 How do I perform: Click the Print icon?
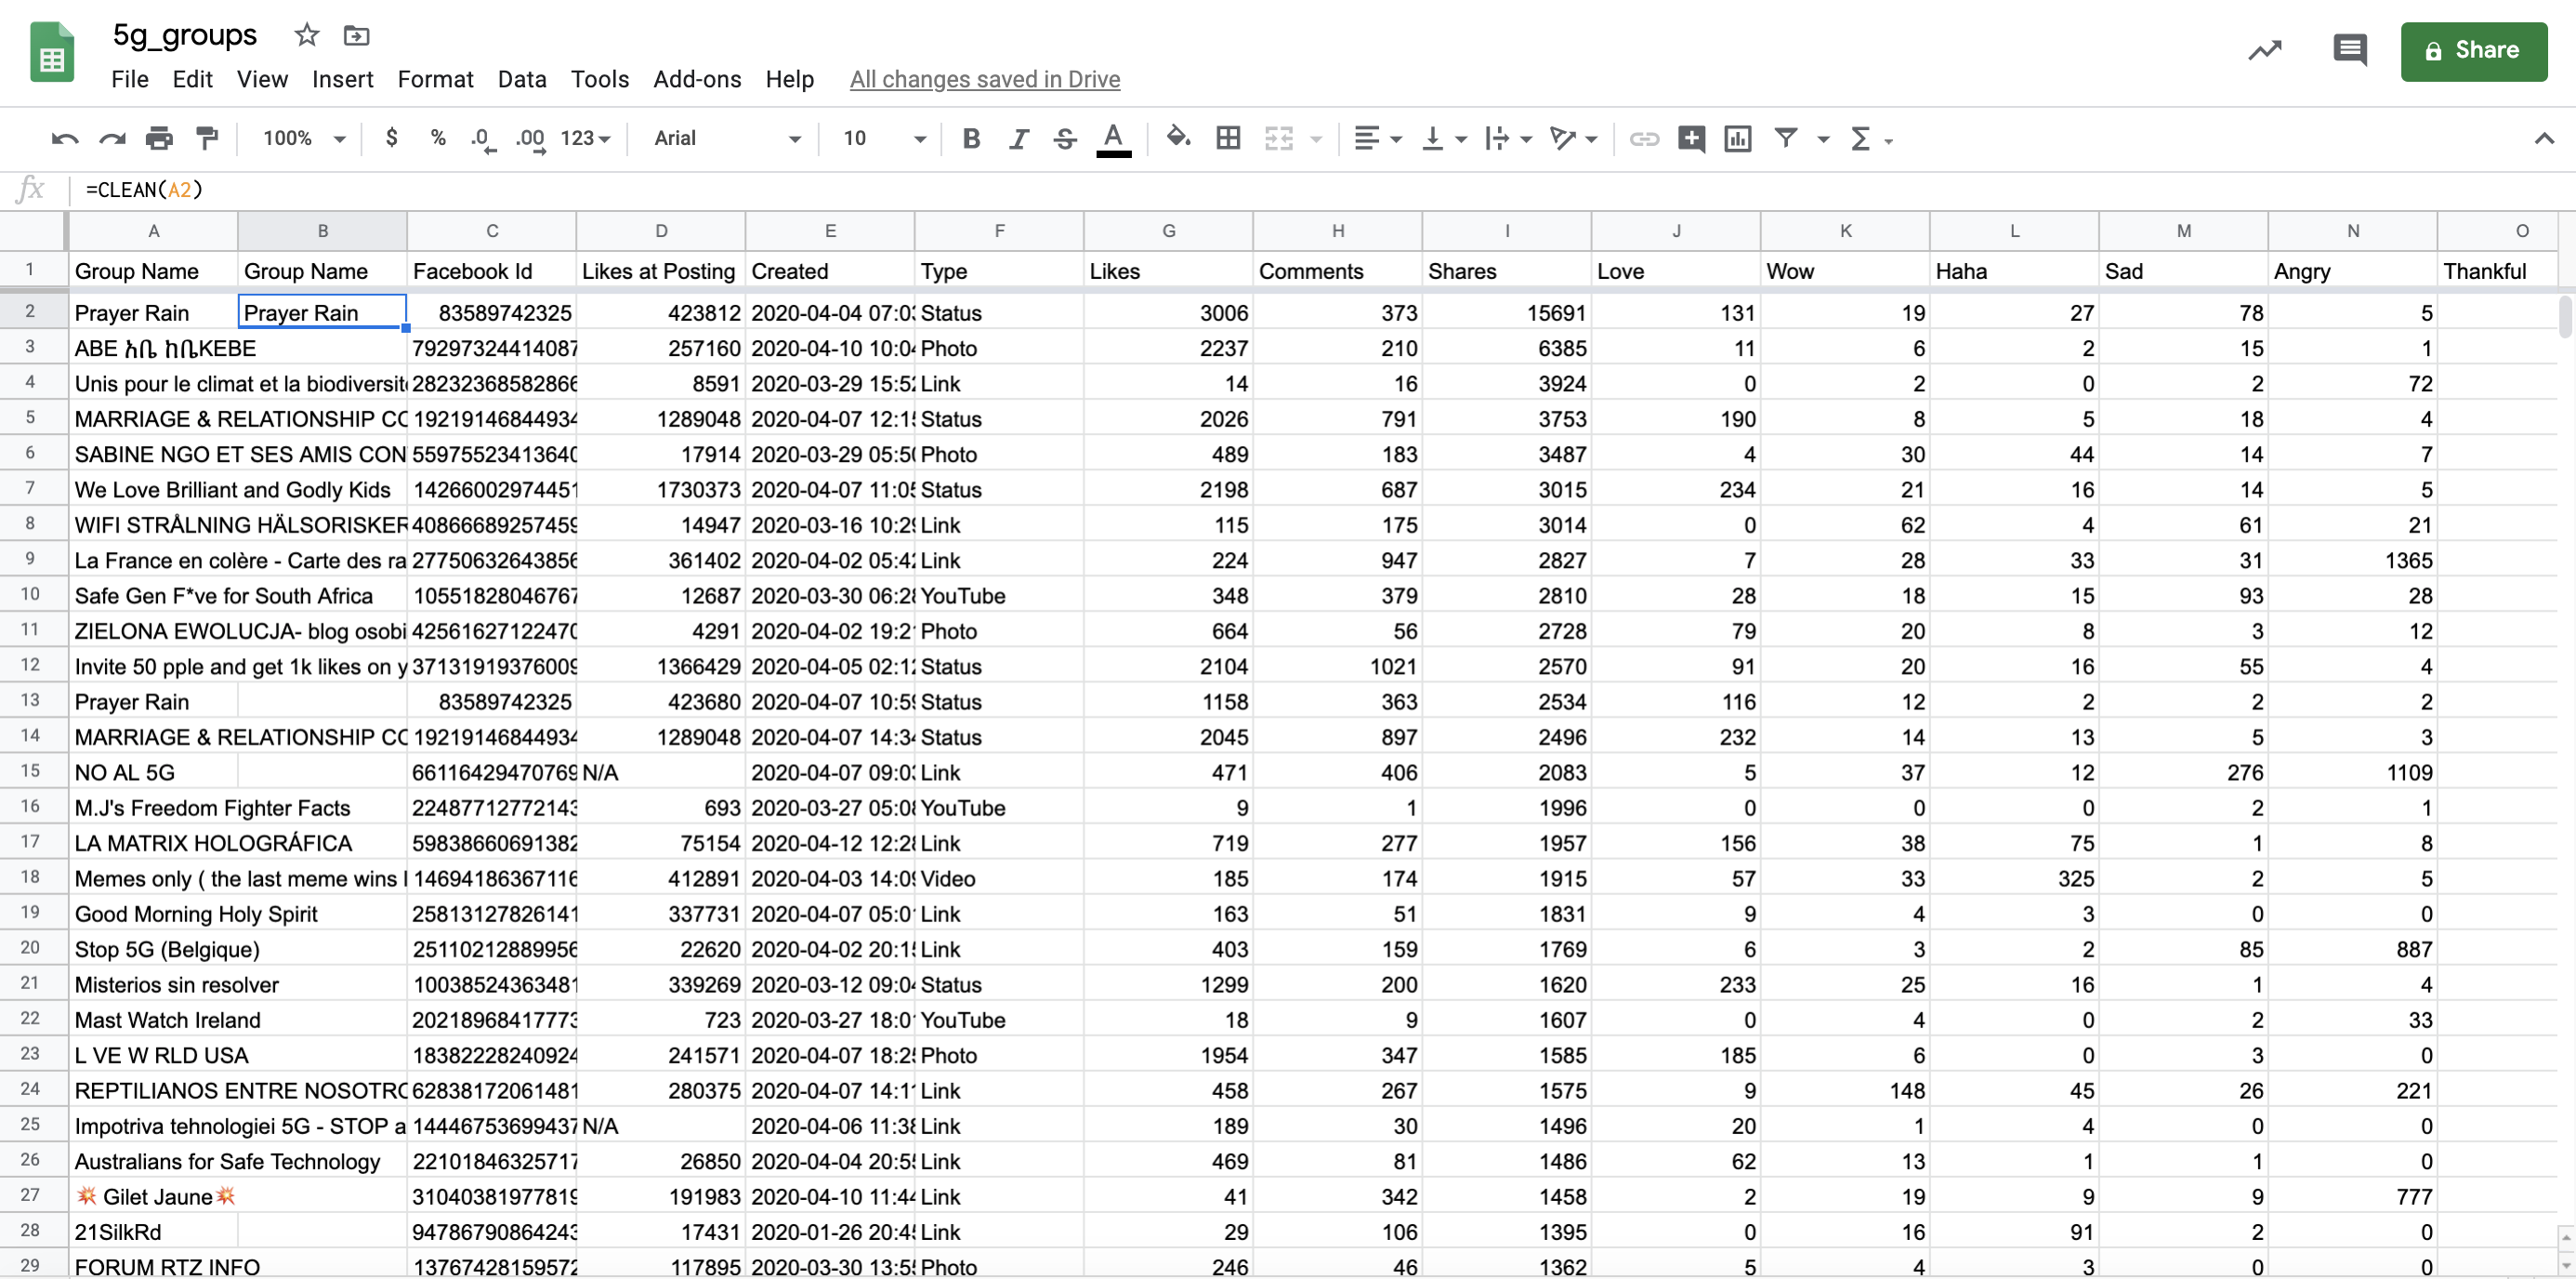click(159, 139)
